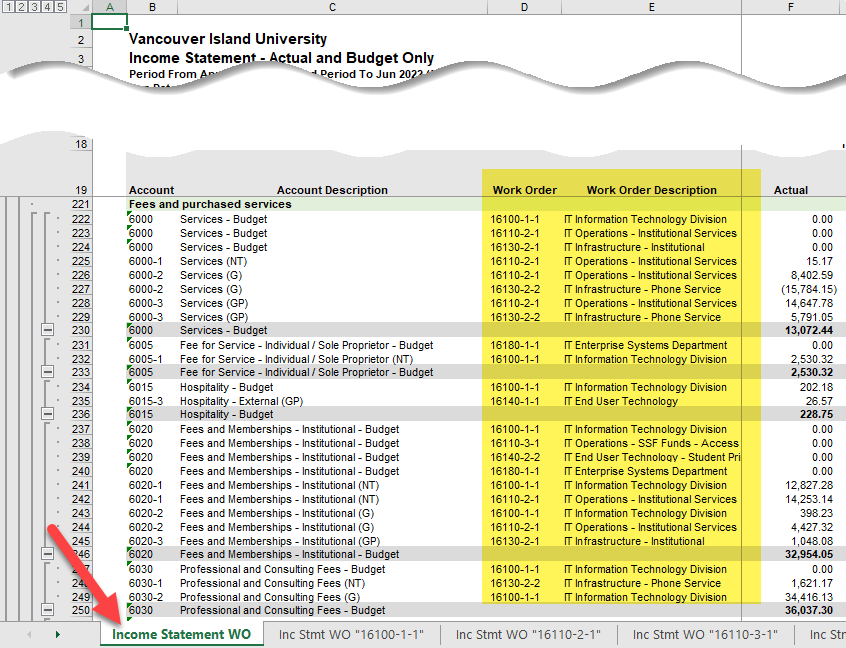The image size is (846, 648).
Task: Click the Work Order Description header cell
Action: coord(652,190)
